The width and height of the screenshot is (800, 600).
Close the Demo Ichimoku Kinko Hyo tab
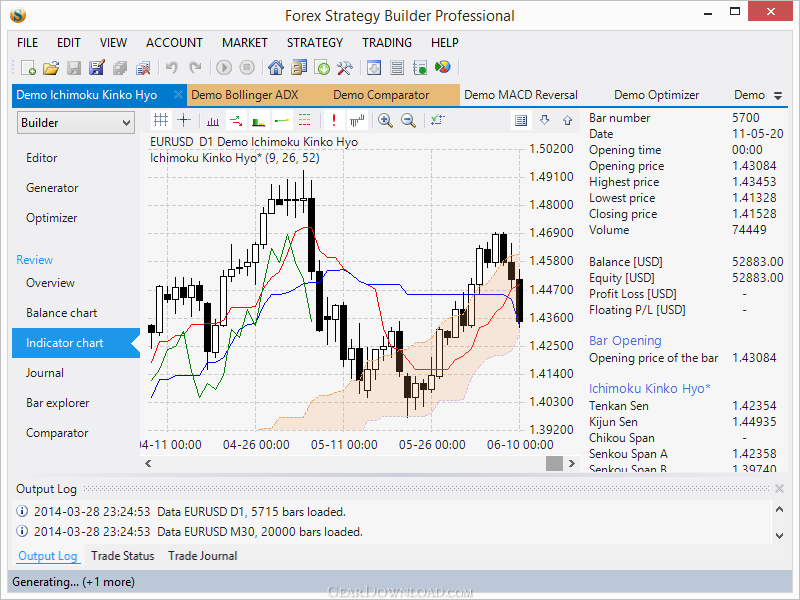coord(178,94)
